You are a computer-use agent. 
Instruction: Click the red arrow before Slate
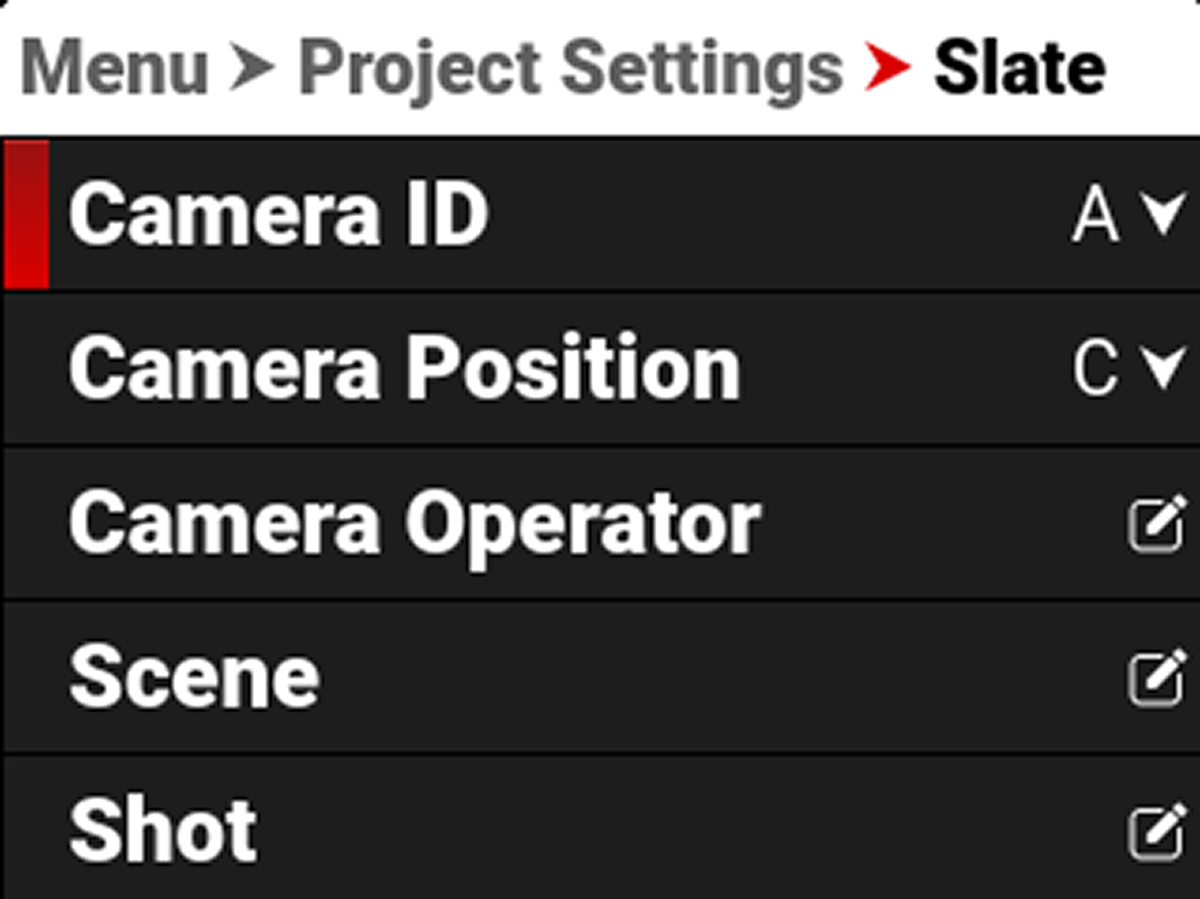887,69
